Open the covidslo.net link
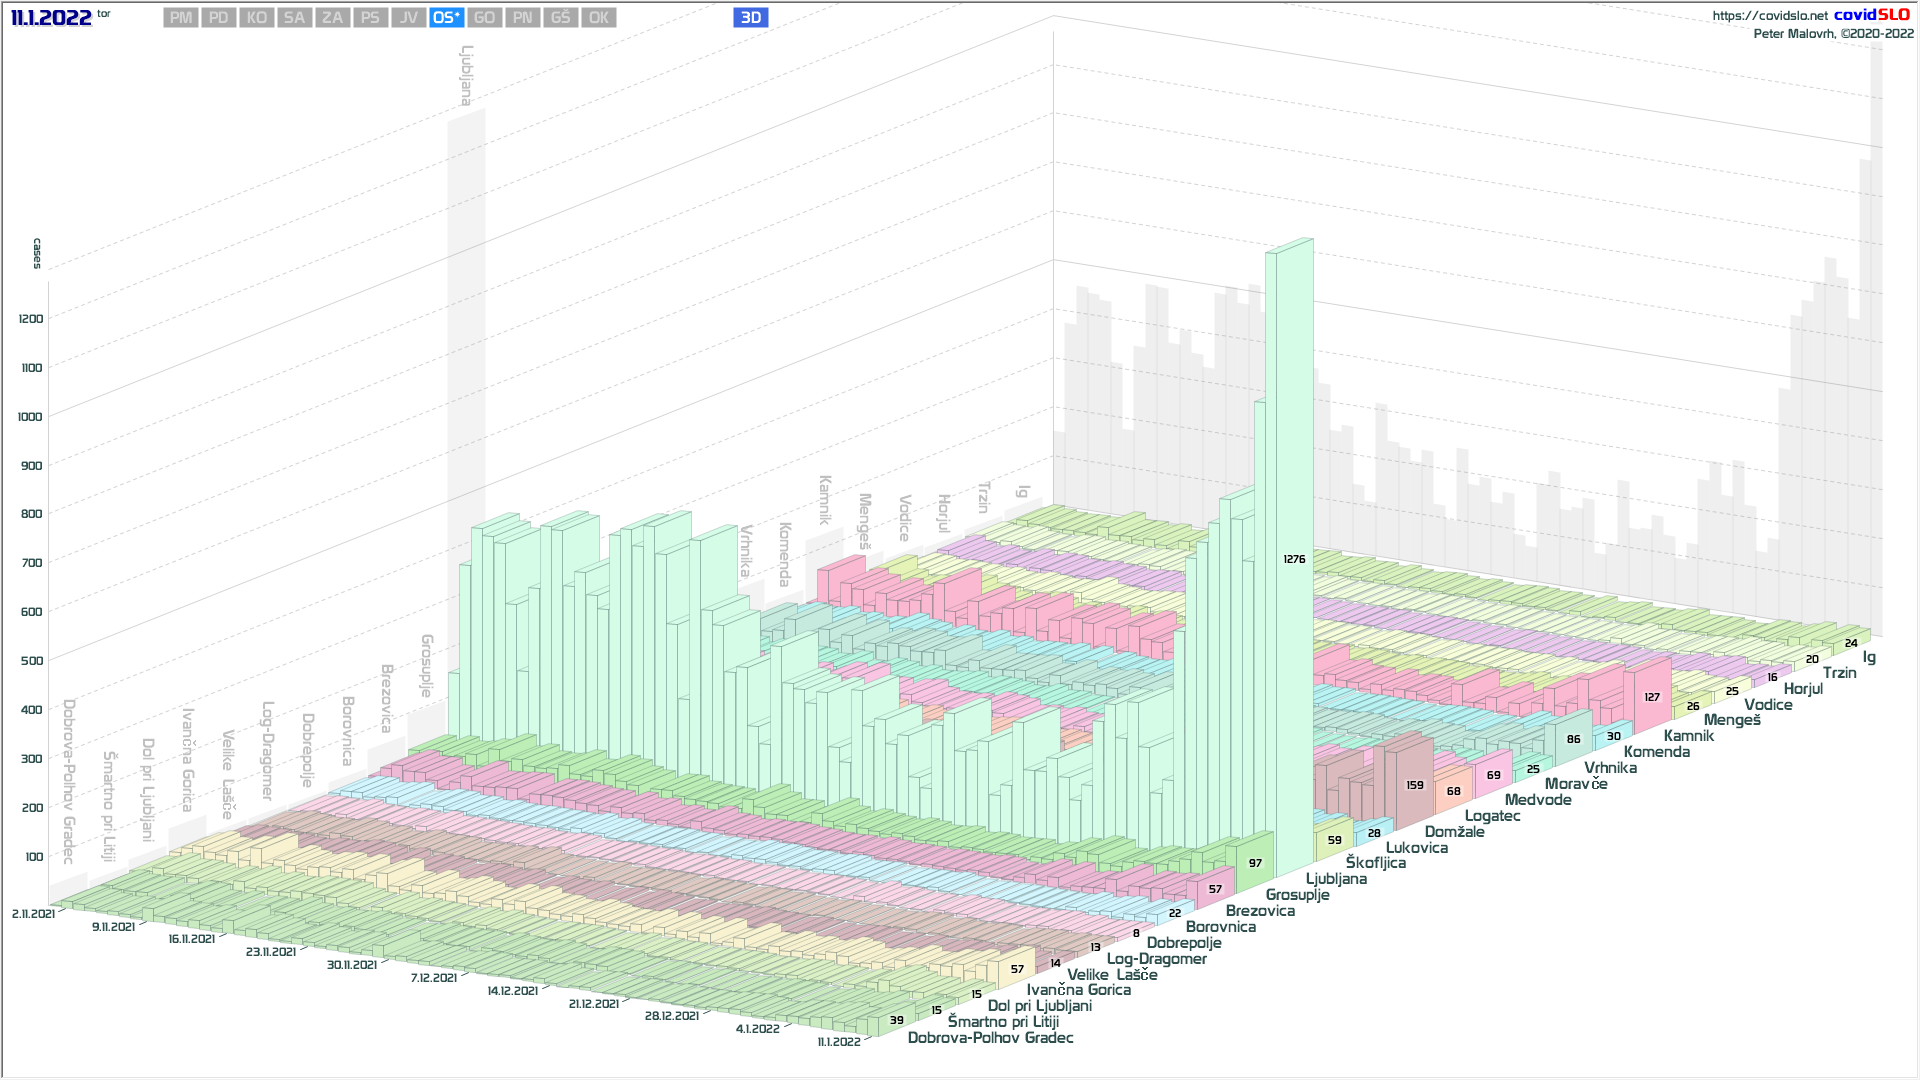Viewport: 1920px width, 1080px height. [1769, 16]
